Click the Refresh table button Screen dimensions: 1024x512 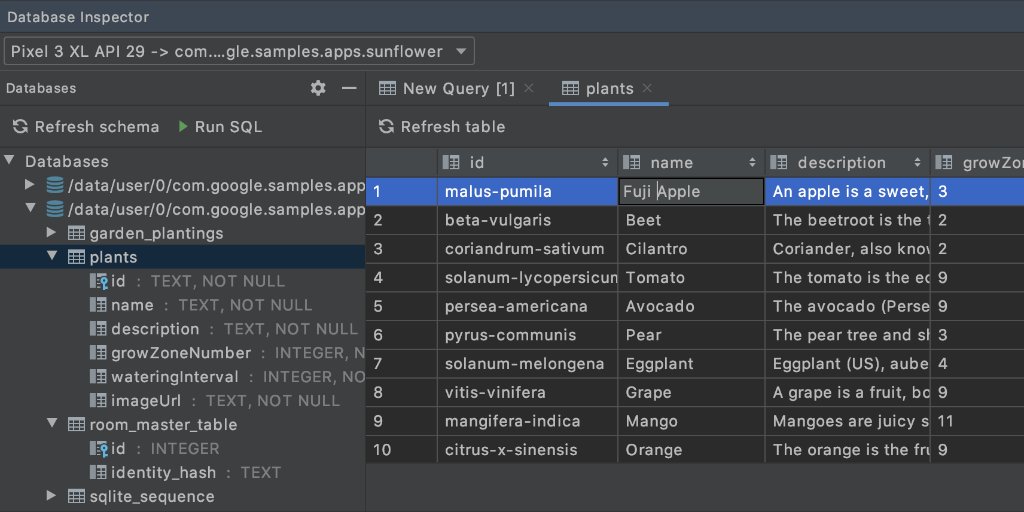click(442, 127)
